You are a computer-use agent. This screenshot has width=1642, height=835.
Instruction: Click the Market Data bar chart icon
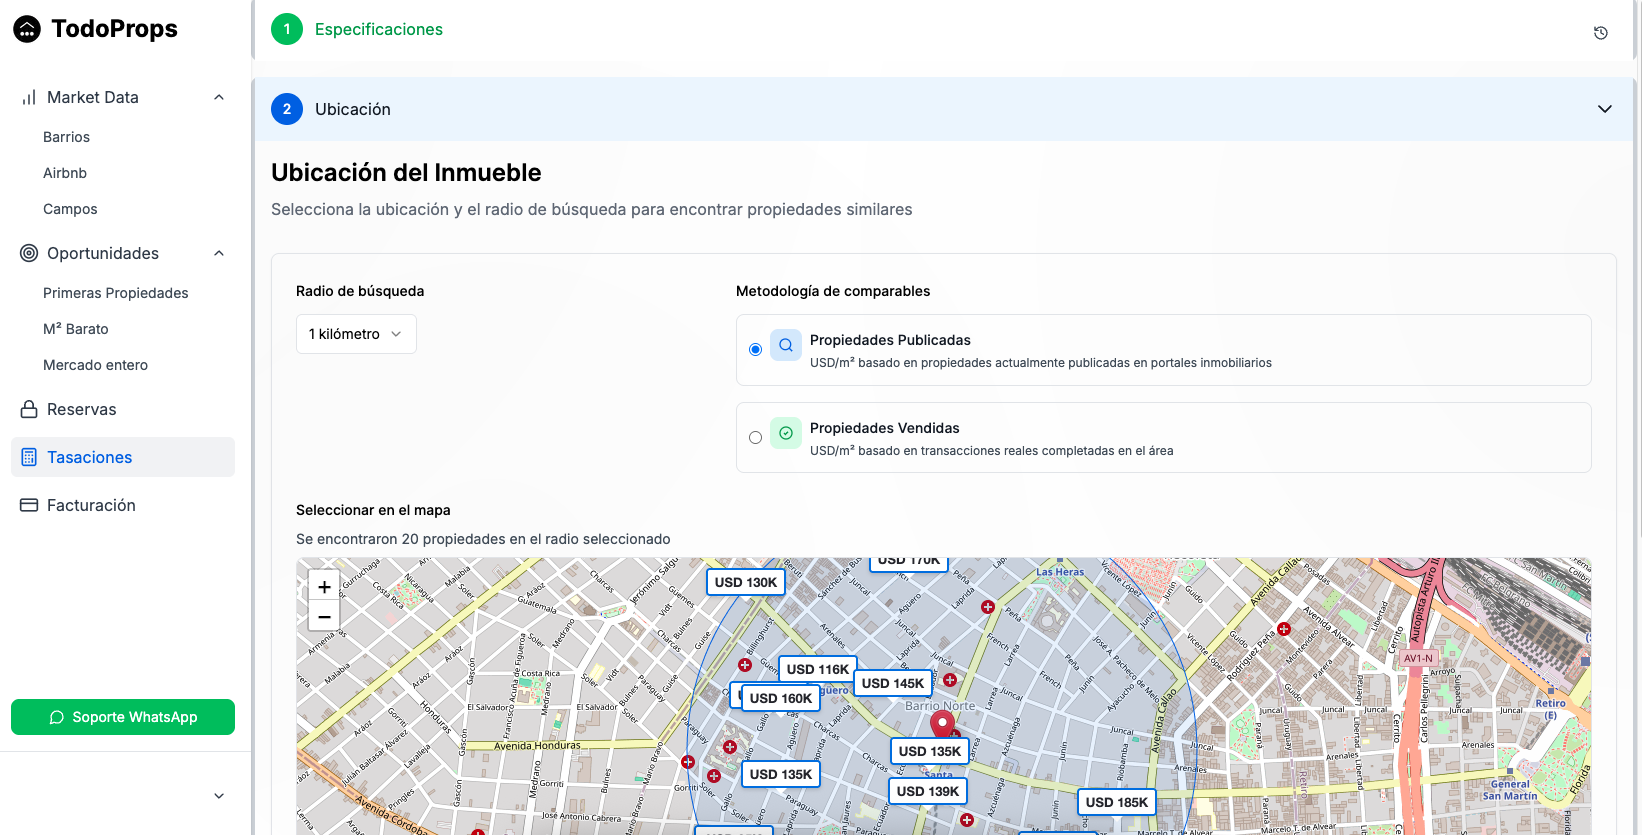(29, 97)
